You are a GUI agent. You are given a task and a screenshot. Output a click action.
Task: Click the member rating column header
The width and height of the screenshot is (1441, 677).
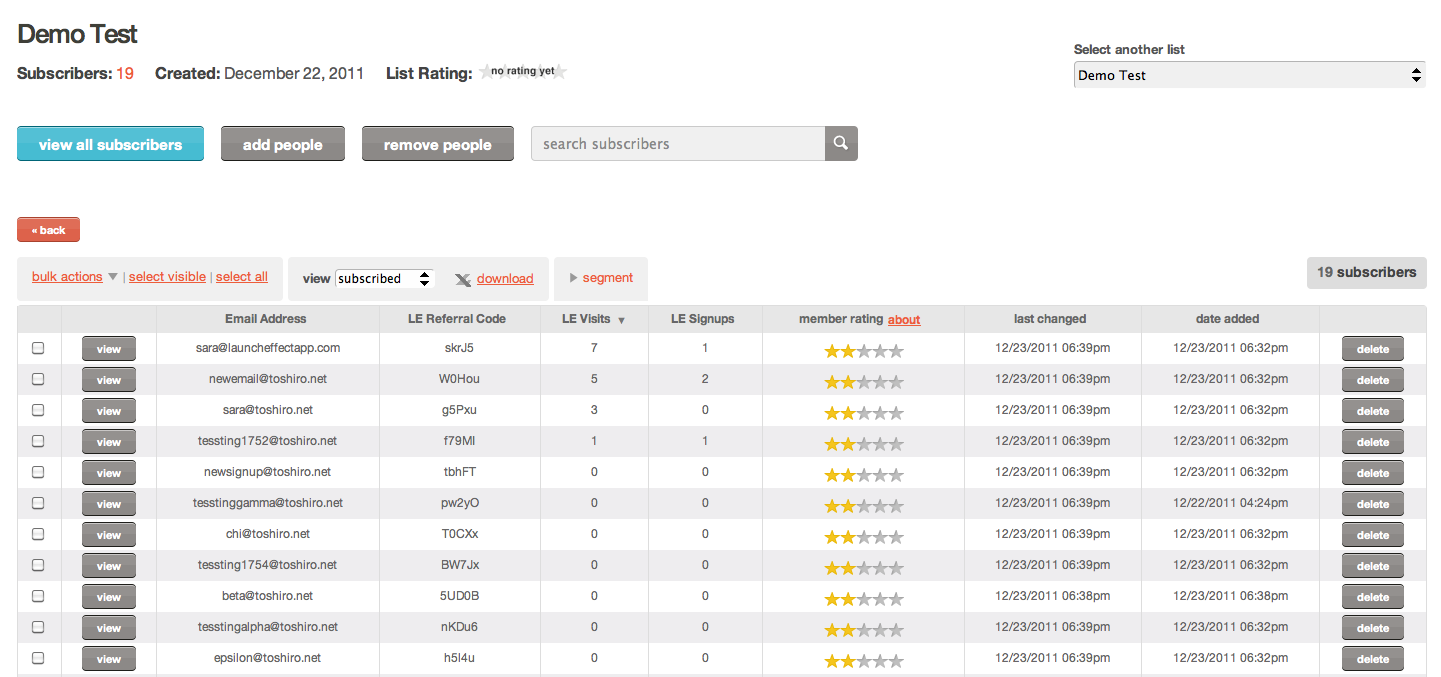click(841, 319)
